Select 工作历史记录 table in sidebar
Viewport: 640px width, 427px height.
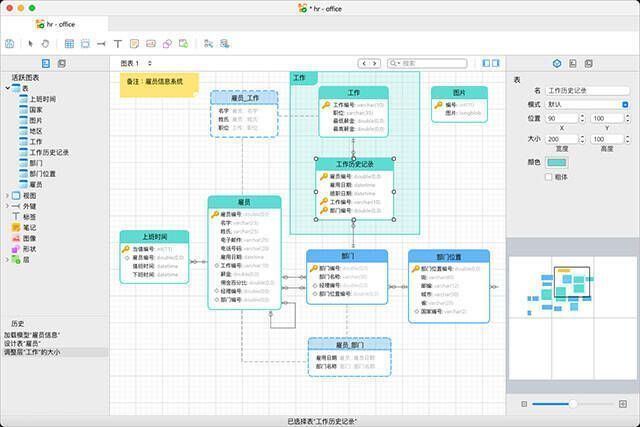click(48, 153)
